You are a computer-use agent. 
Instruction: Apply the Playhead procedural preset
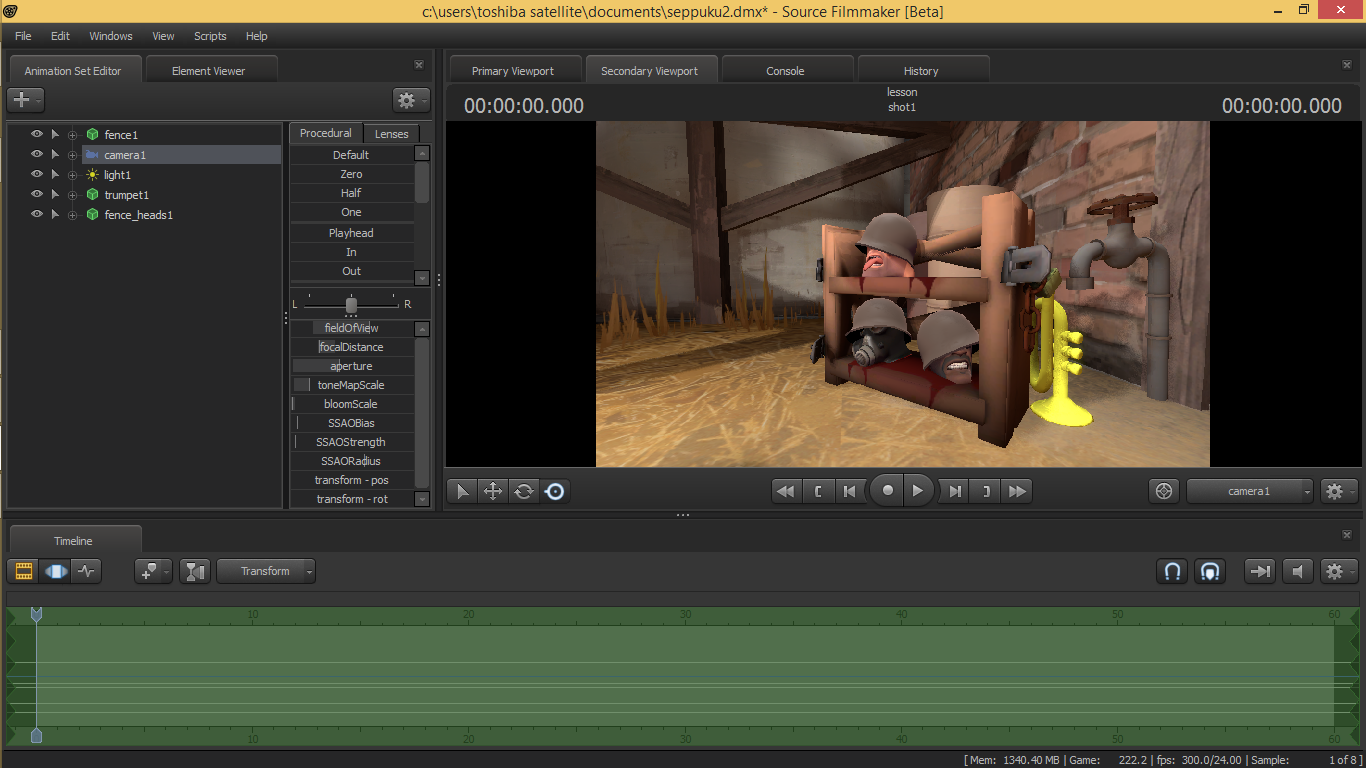click(351, 233)
